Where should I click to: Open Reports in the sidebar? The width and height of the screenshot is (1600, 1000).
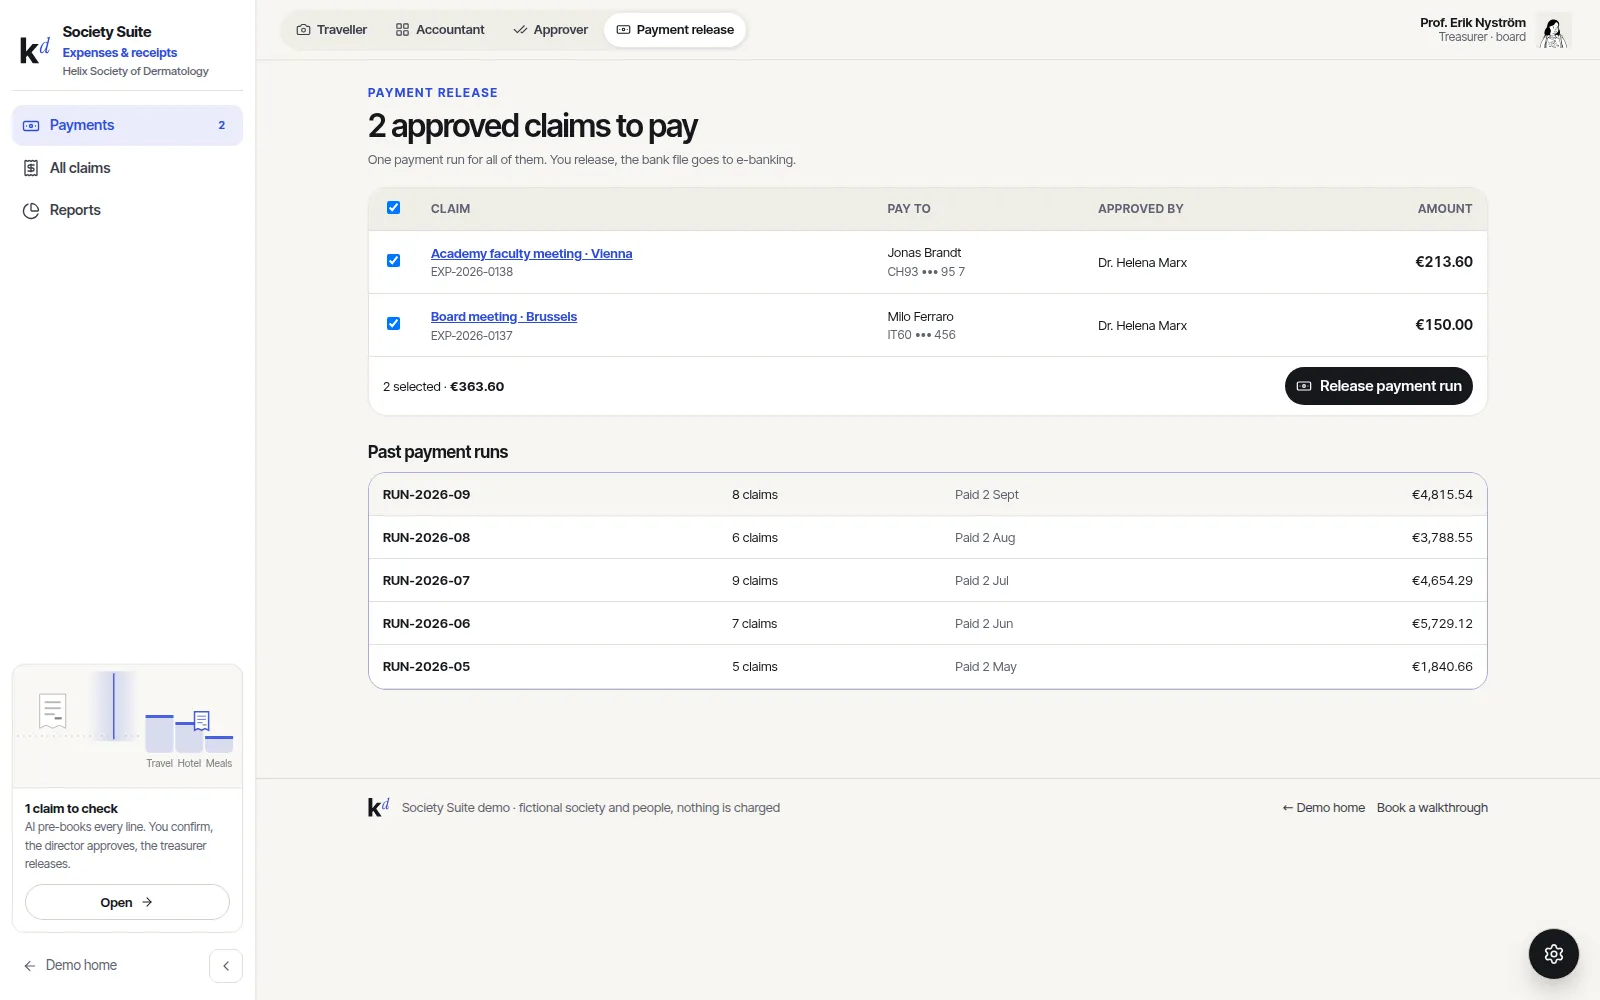(x=127, y=210)
